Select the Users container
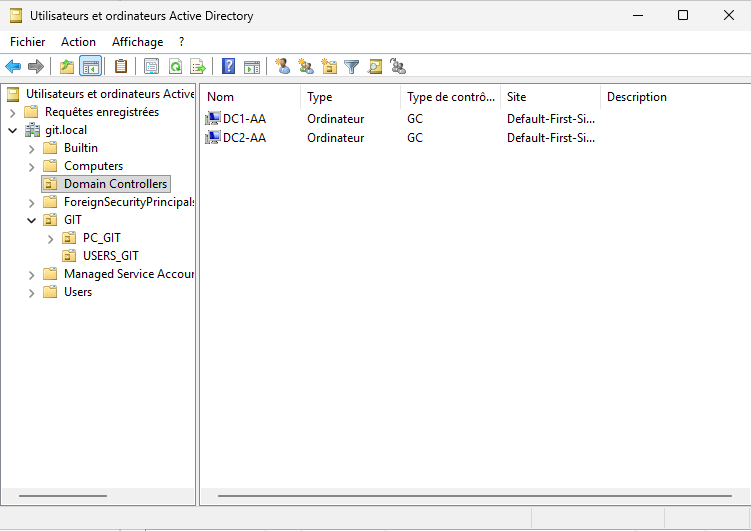Screen dimensions: 751x531 click(78, 292)
